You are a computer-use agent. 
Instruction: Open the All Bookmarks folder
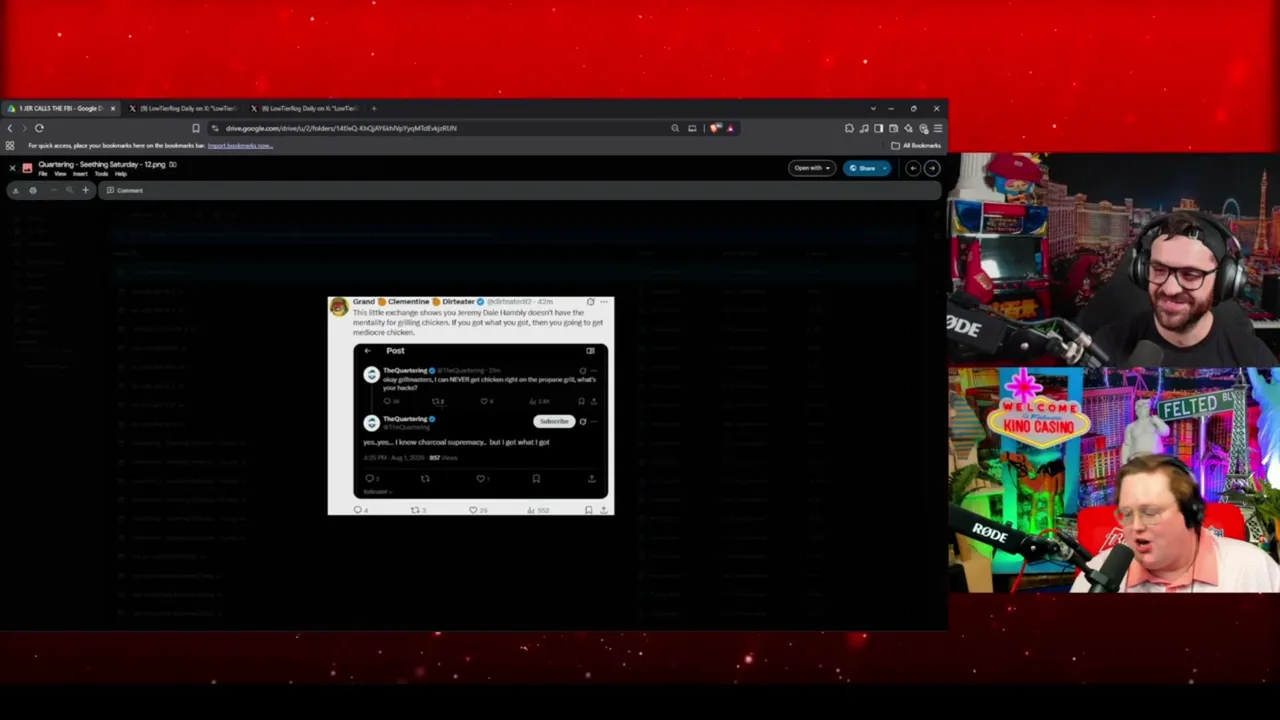point(916,146)
